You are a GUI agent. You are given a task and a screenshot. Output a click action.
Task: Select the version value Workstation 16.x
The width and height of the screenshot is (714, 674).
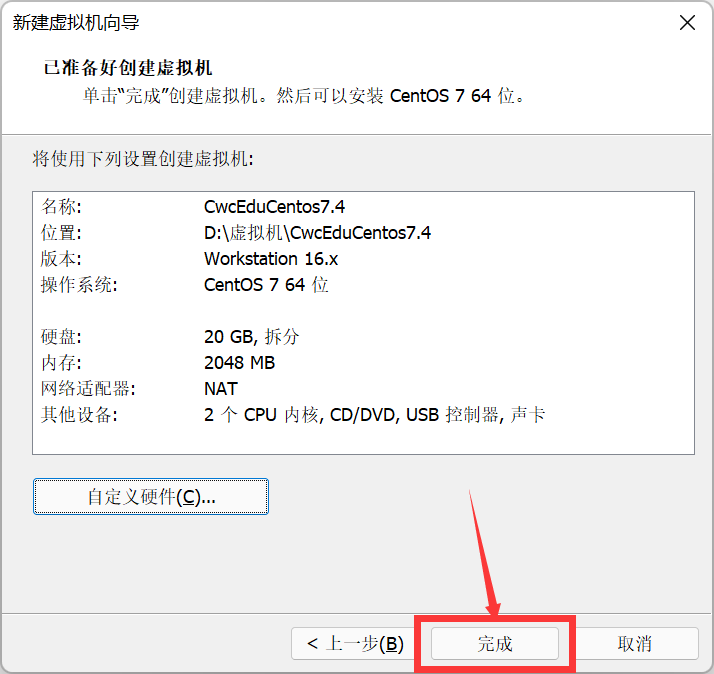tap(271, 259)
